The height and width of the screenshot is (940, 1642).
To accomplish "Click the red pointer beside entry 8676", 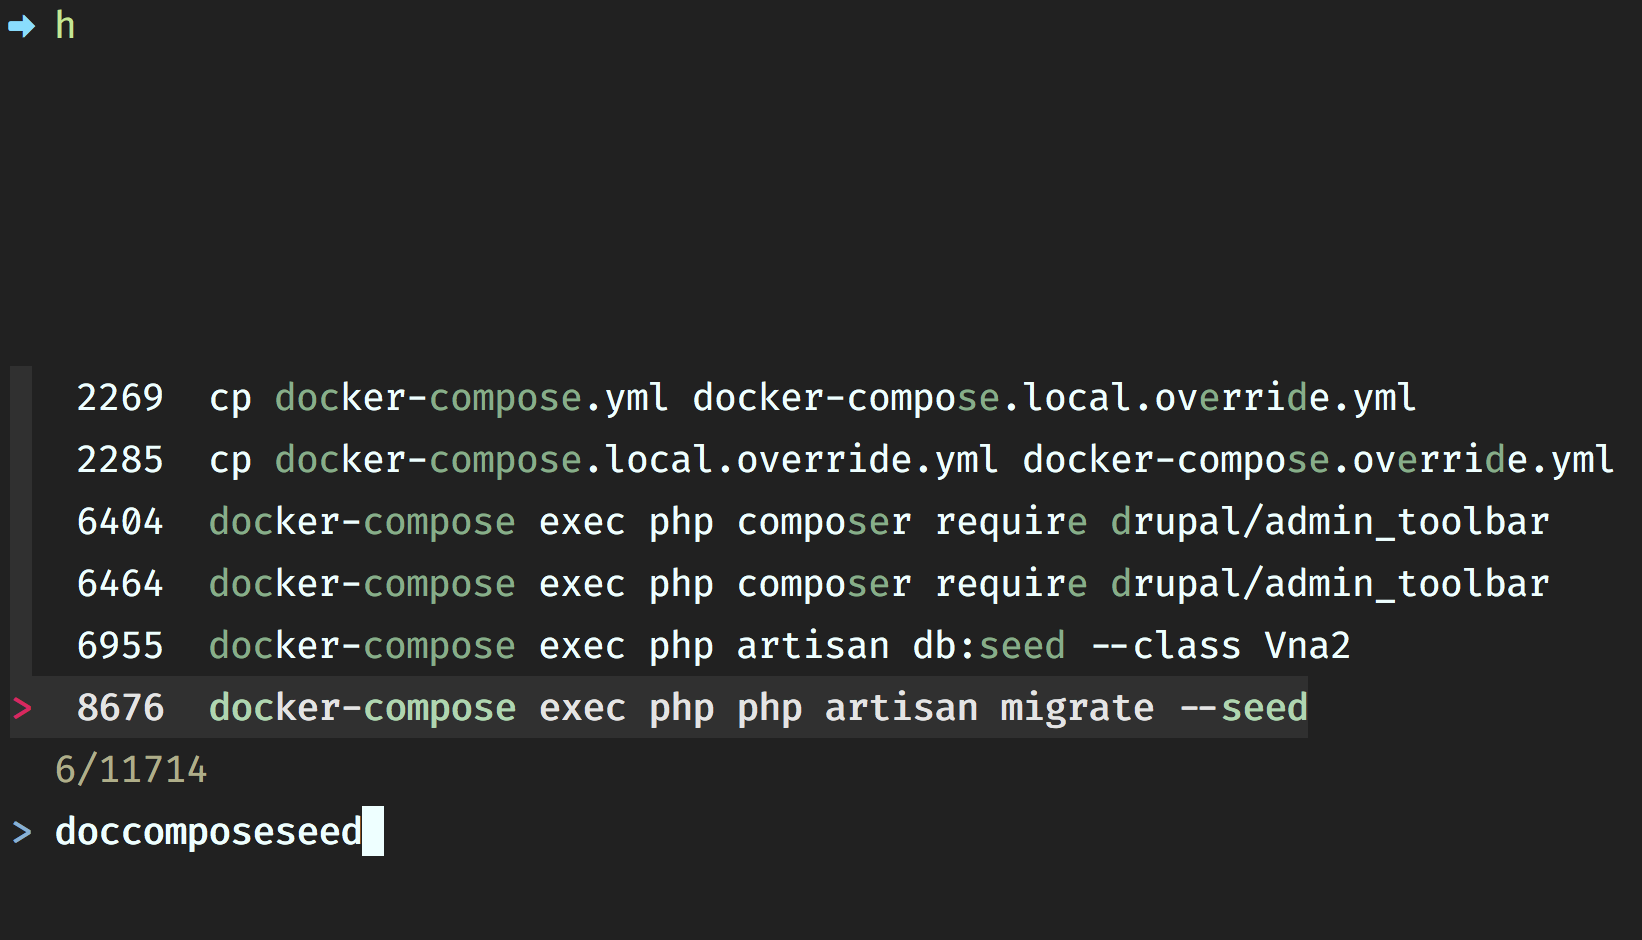I will point(22,708).
